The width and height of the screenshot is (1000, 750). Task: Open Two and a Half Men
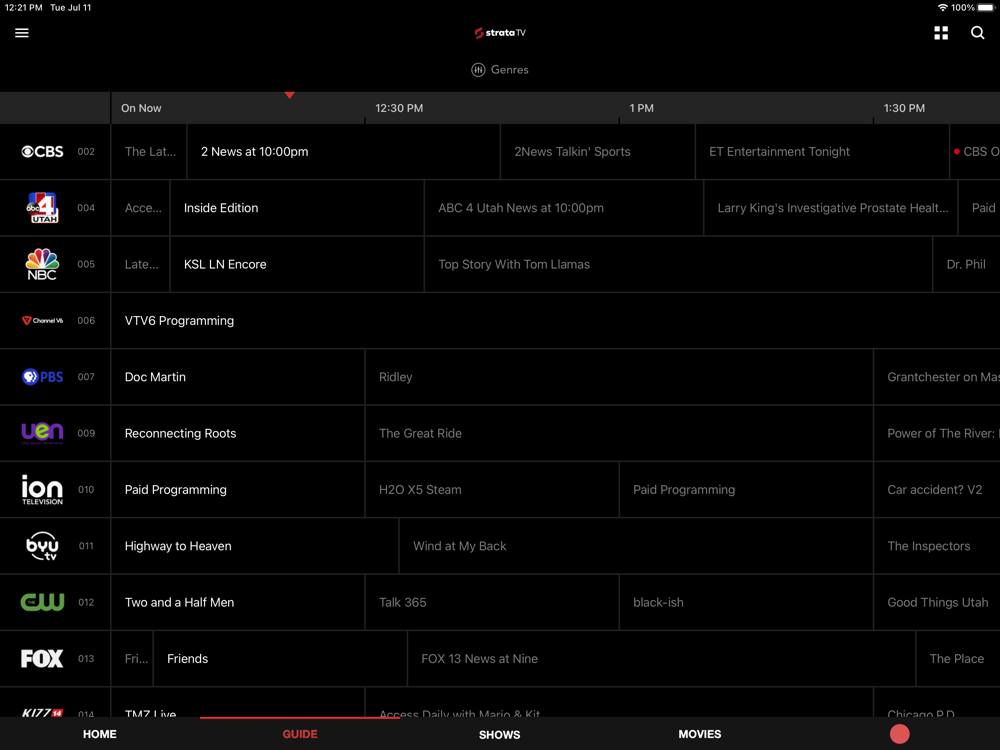tap(238, 602)
